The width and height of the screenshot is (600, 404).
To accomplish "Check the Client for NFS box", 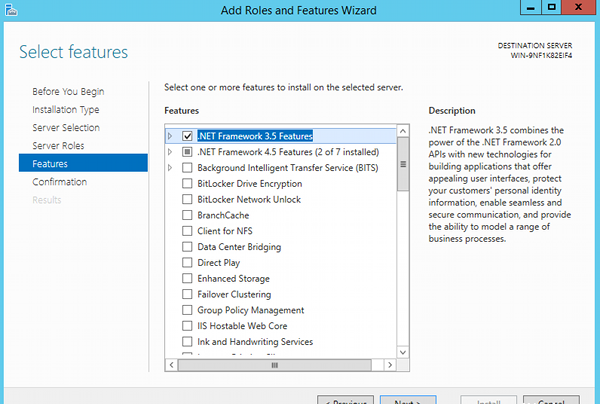I will (x=187, y=231).
